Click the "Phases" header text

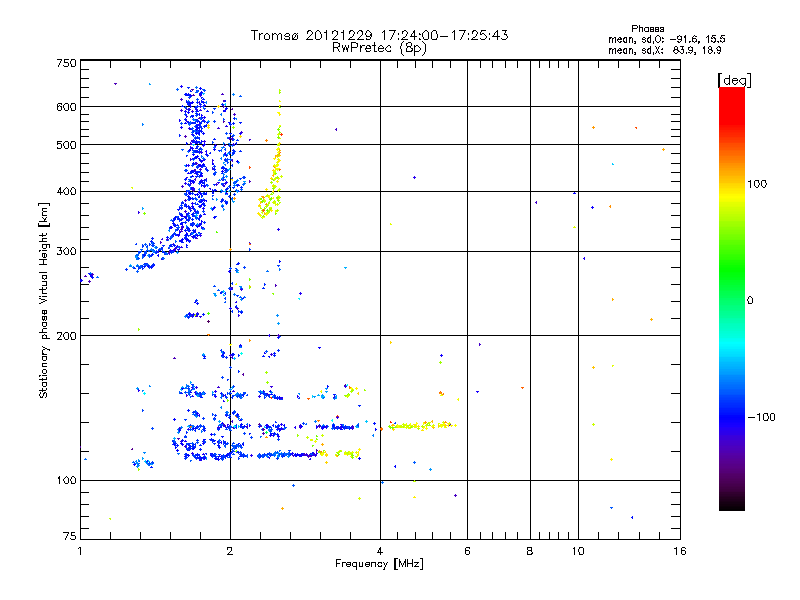(x=647, y=29)
